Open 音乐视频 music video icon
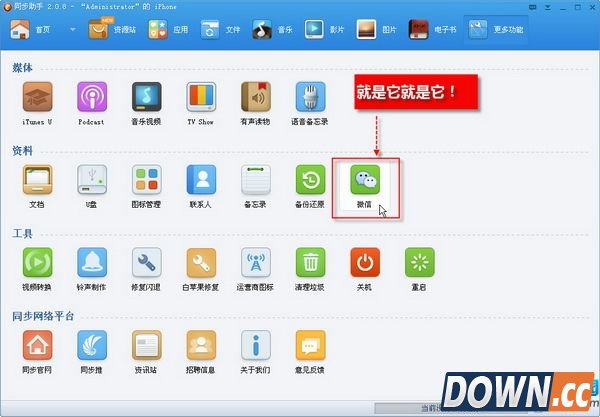Screen dimensions: 600x417 147,97
